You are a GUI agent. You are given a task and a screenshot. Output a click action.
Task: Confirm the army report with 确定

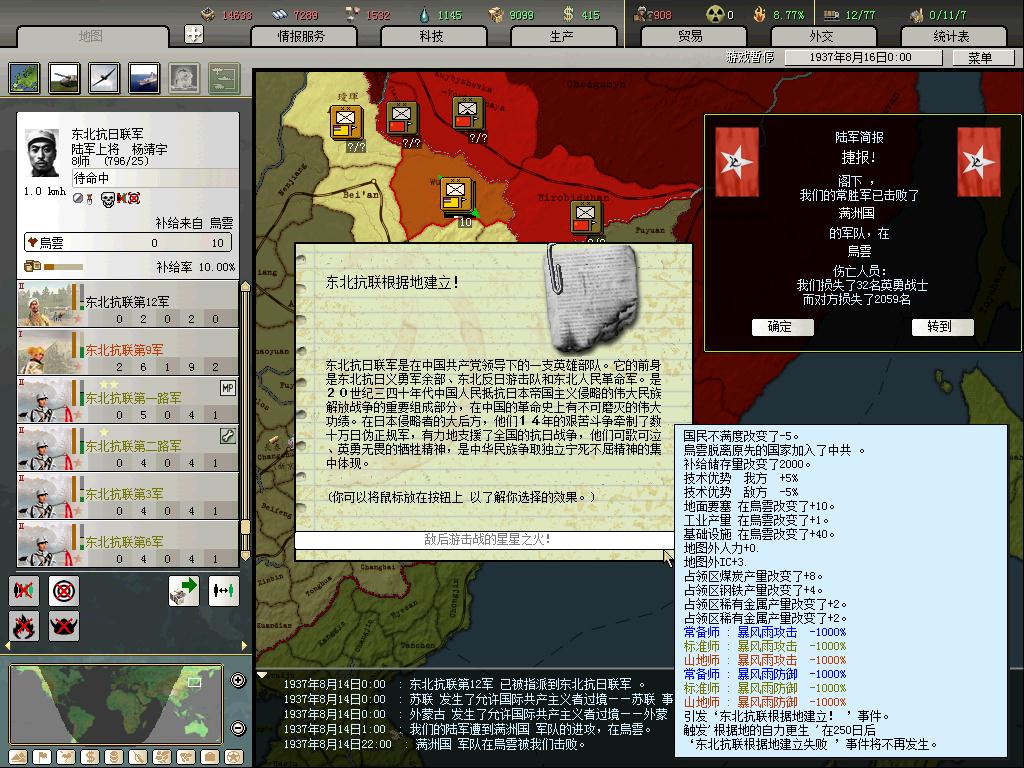(x=782, y=327)
